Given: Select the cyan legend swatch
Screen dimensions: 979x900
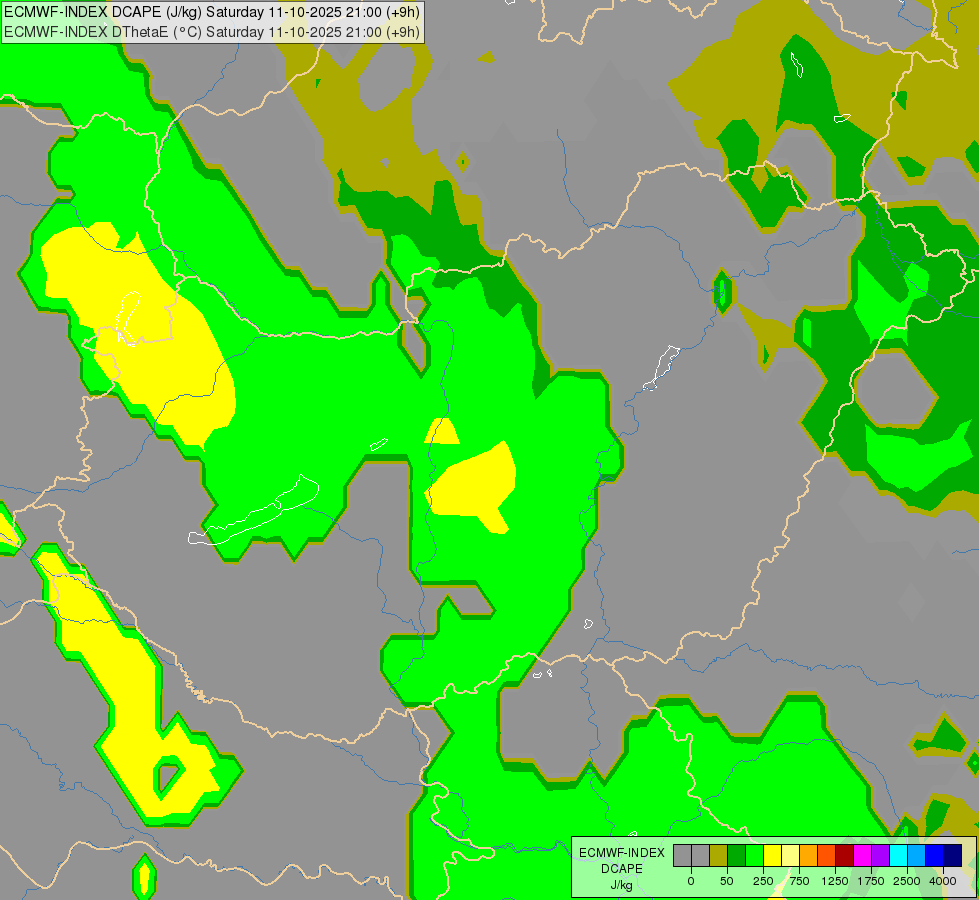Looking at the screenshot, I should pyautogui.click(x=898, y=855).
